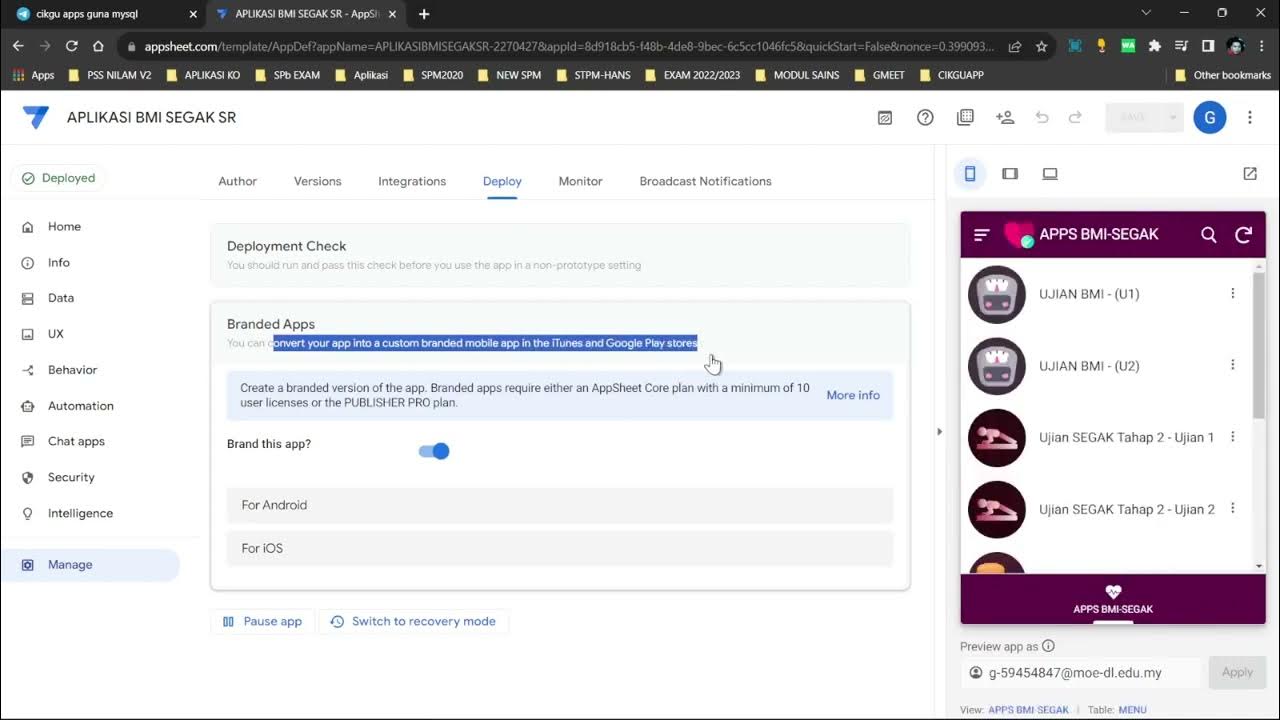Image resolution: width=1280 pixels, height=720 pixels.
Task: Click browser reload icon
Action: (71, 46)
